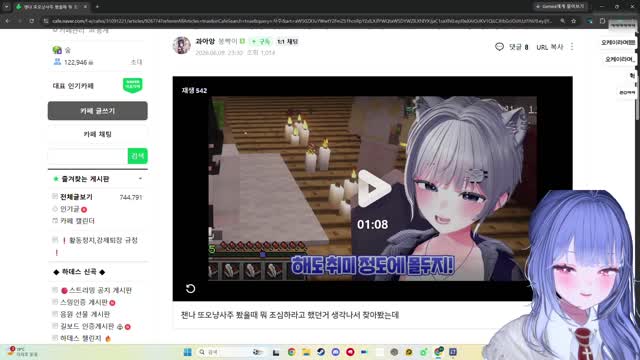Open 스밍인증 게시판
This screenshot has width=640, height=360.
(84, 302)
